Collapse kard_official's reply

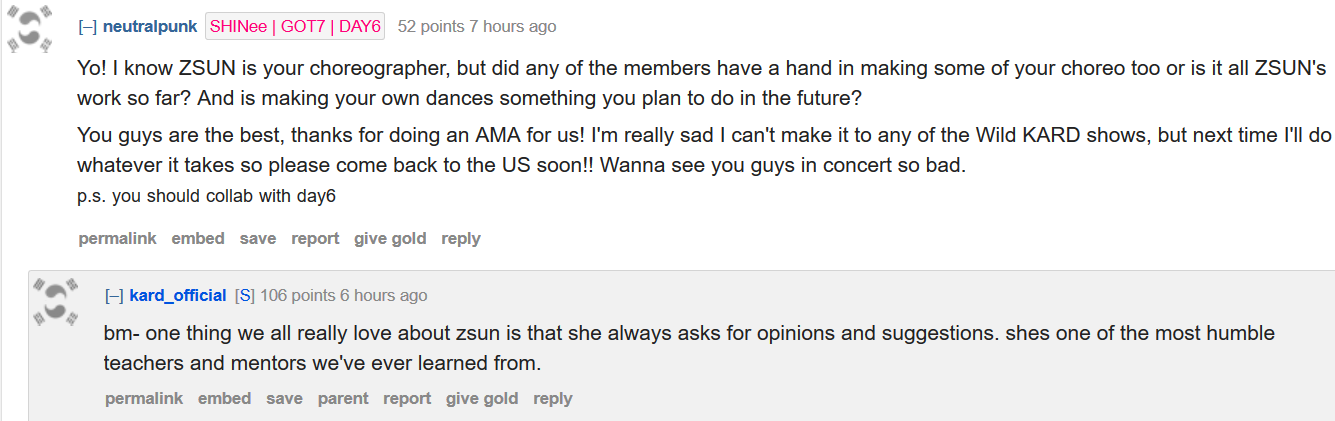[x=114, y=296]
